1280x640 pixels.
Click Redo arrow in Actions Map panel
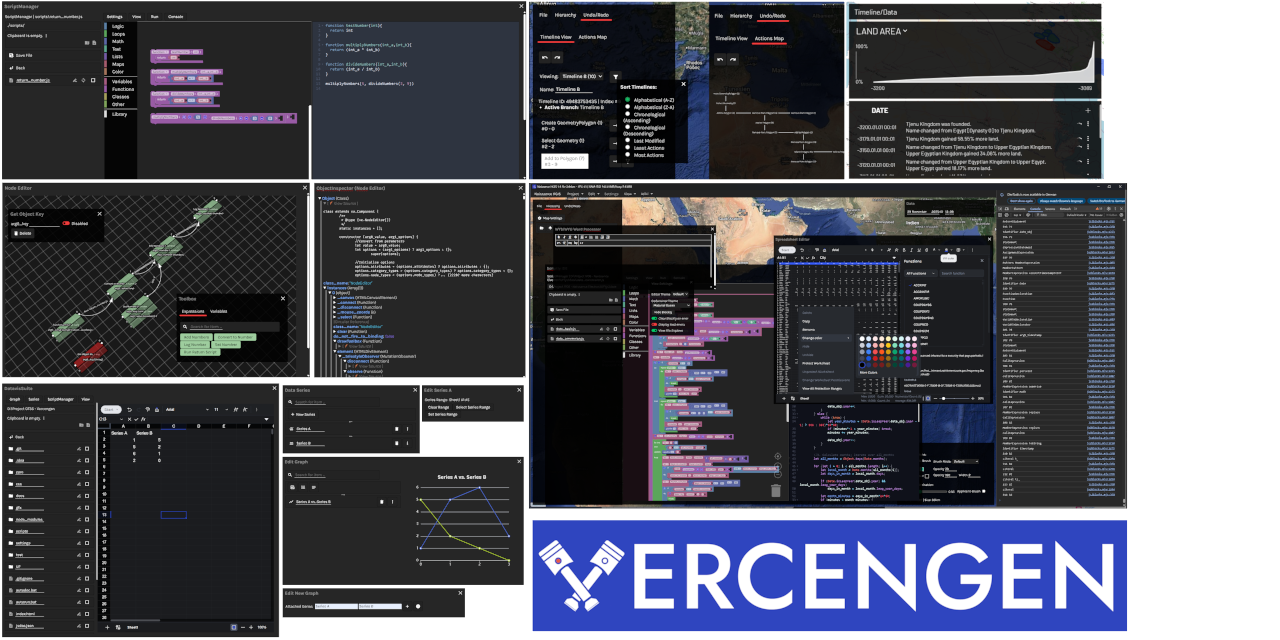click(x=733, y=59)
